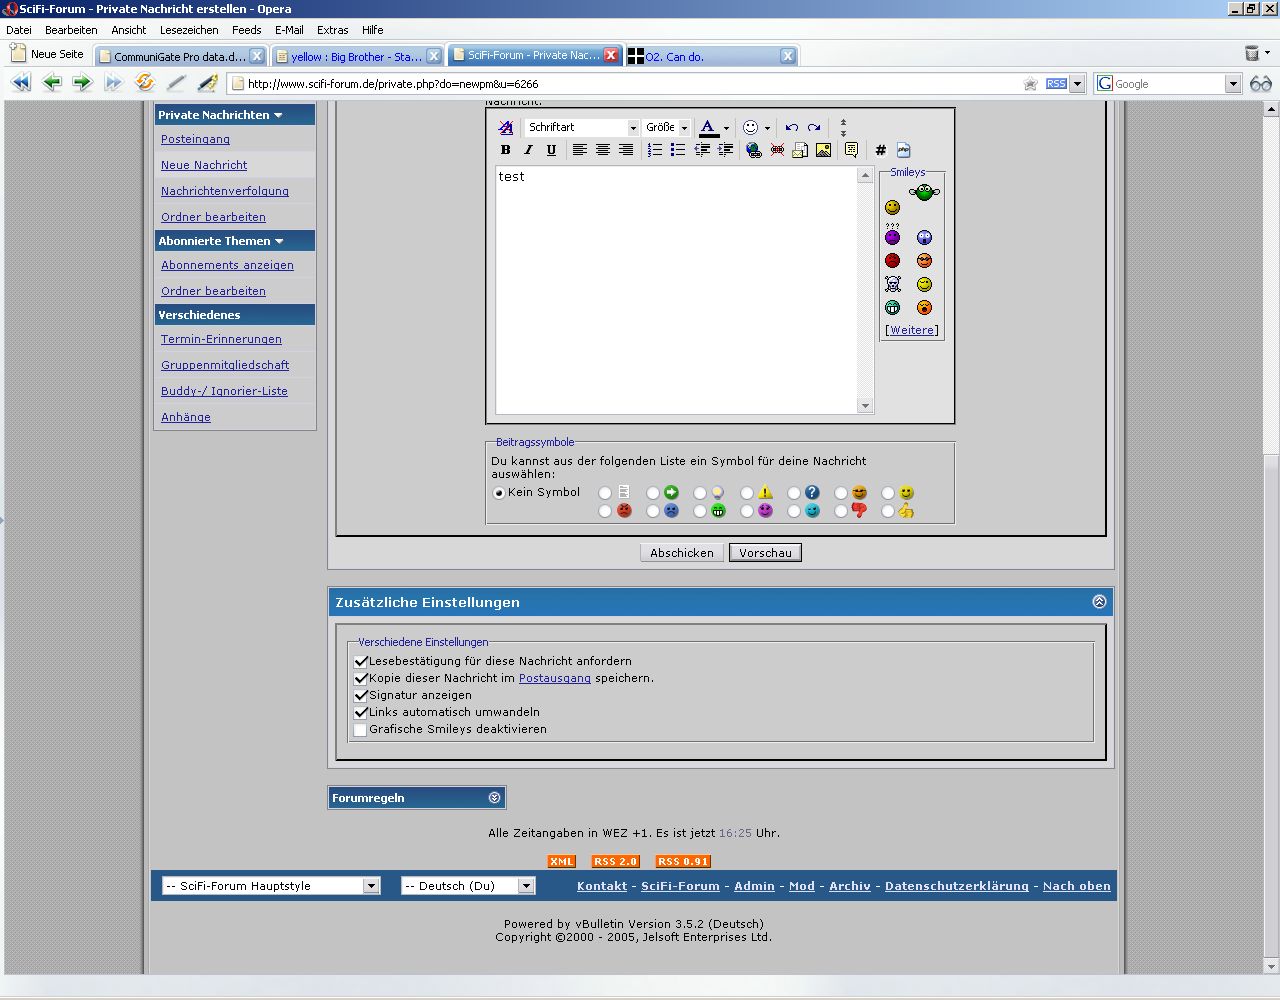Insert an ordered numbered list
Viewport: 1280px width, 1000px height.
pos(655,150)
